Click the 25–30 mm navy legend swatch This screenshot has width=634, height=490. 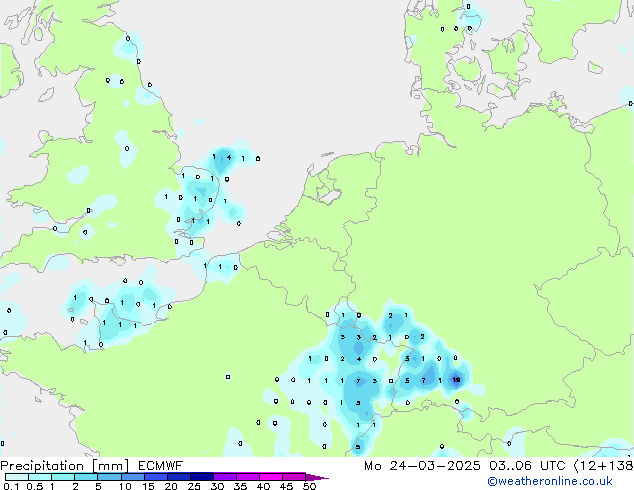coord(202,477)
